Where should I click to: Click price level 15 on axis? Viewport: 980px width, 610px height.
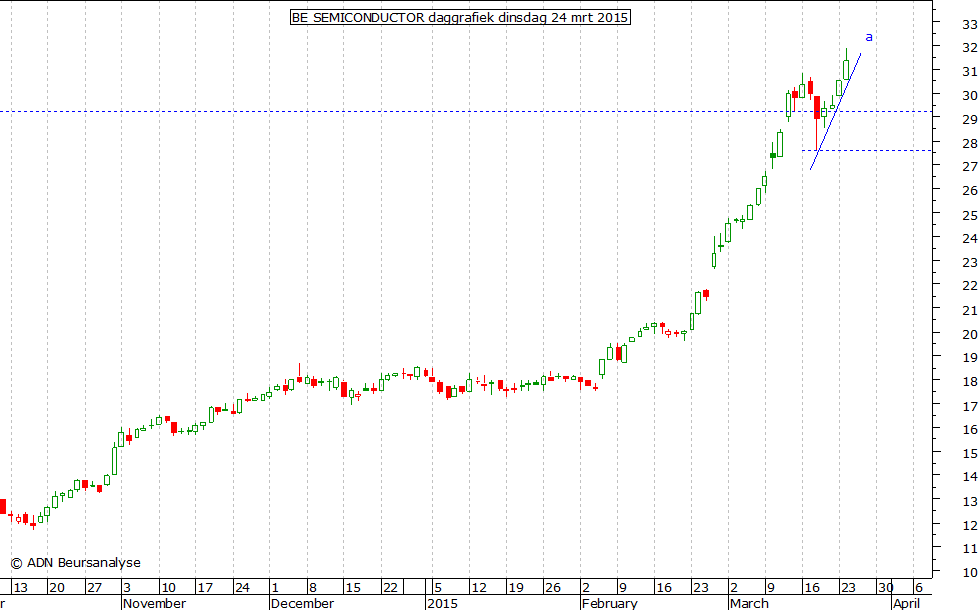coord(970,453)
